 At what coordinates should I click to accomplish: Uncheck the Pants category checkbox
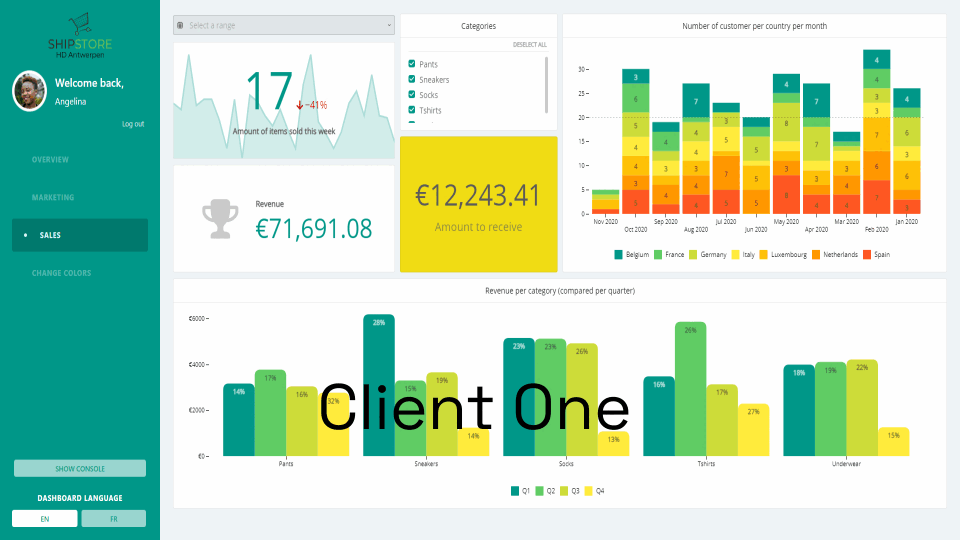pyautogui.click(x=412, y=64)
